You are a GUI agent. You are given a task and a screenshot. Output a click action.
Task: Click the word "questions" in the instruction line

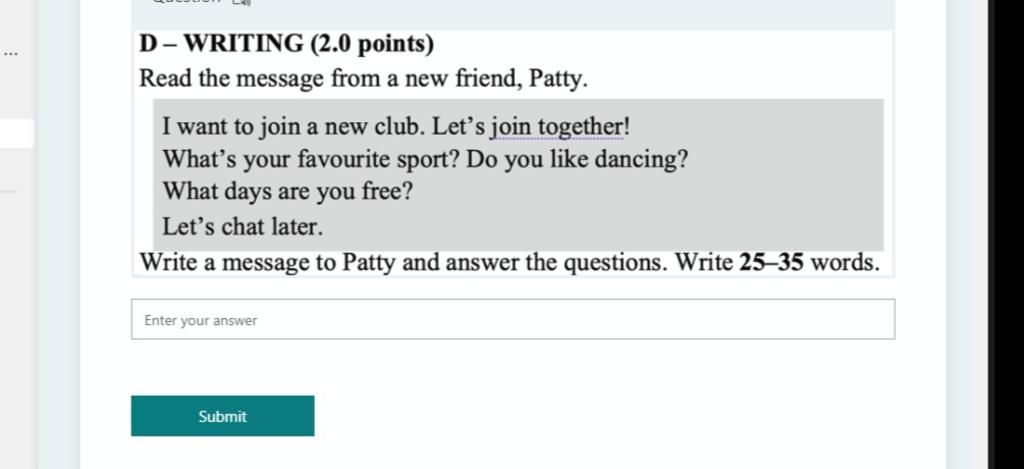pyautogui.click(x=615, y=263)
